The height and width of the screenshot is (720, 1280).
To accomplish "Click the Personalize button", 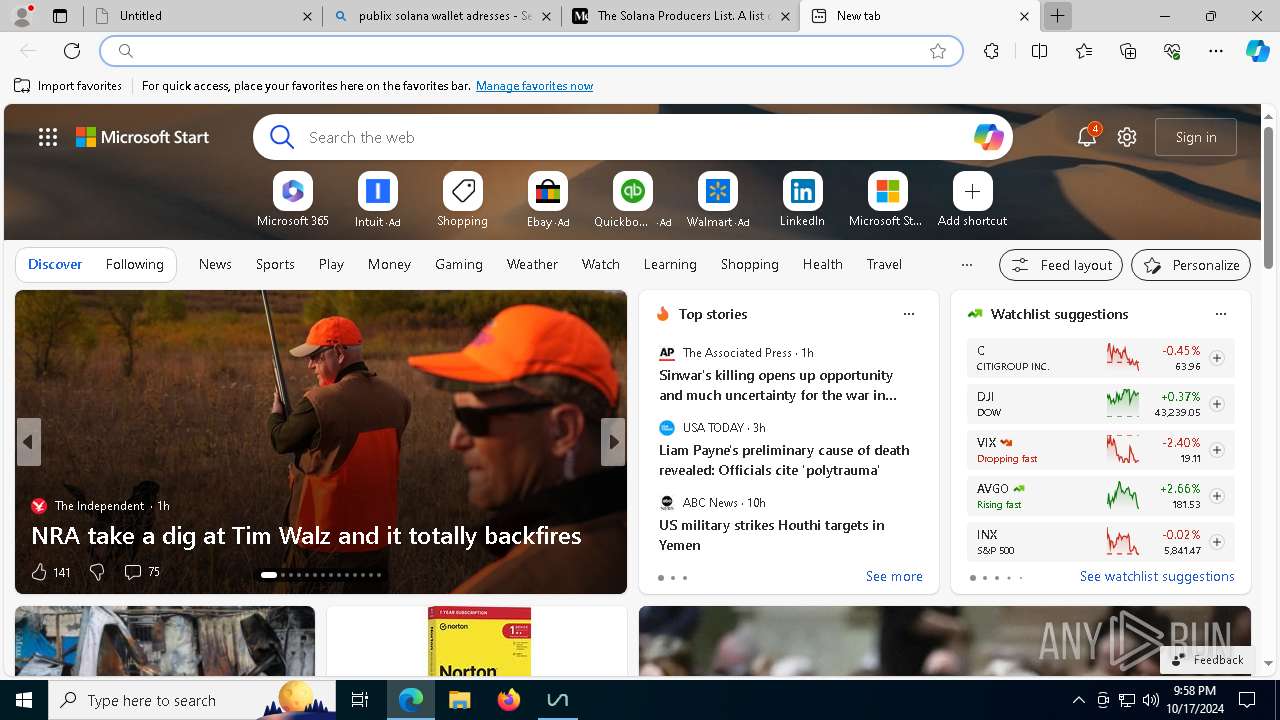I will coord(1191,265).
